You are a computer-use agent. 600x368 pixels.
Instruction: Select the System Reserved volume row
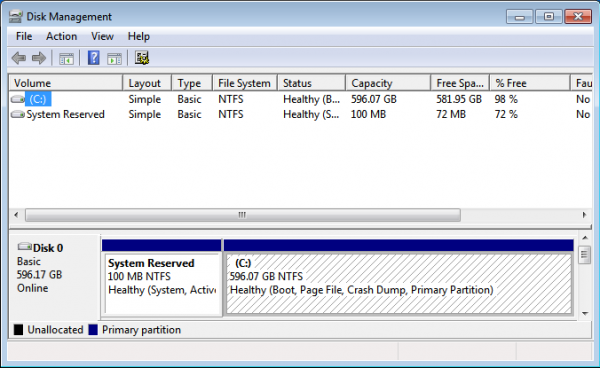(x=301, y=114)
